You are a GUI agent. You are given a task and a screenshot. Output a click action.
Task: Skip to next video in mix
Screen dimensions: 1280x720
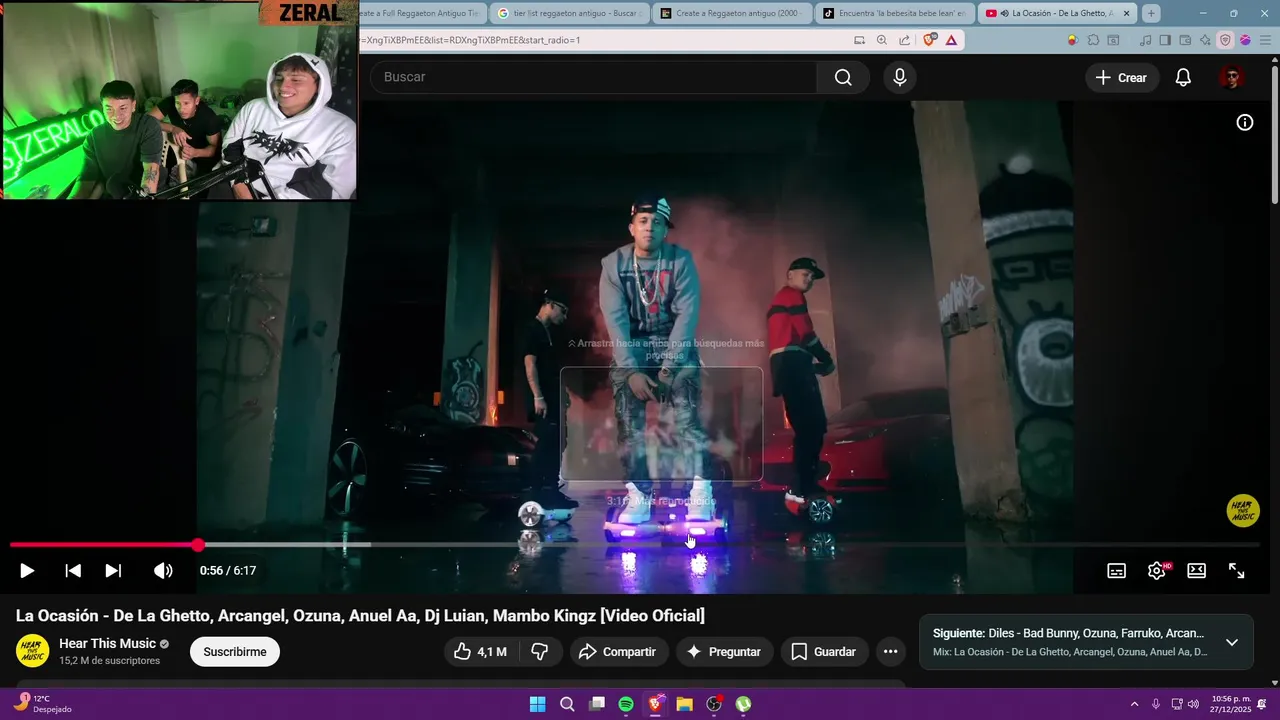pos(113,570)
